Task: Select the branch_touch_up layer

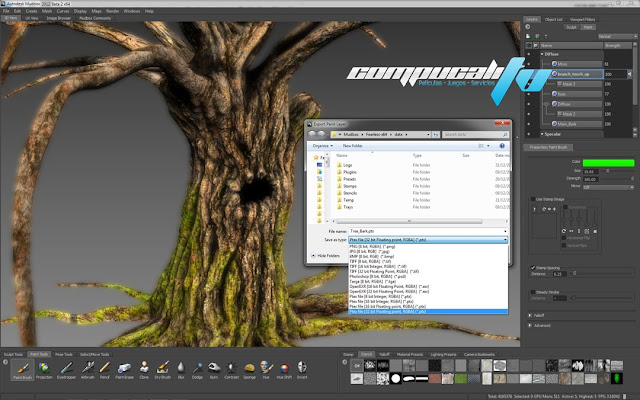Action: click(x=576, y=74)
